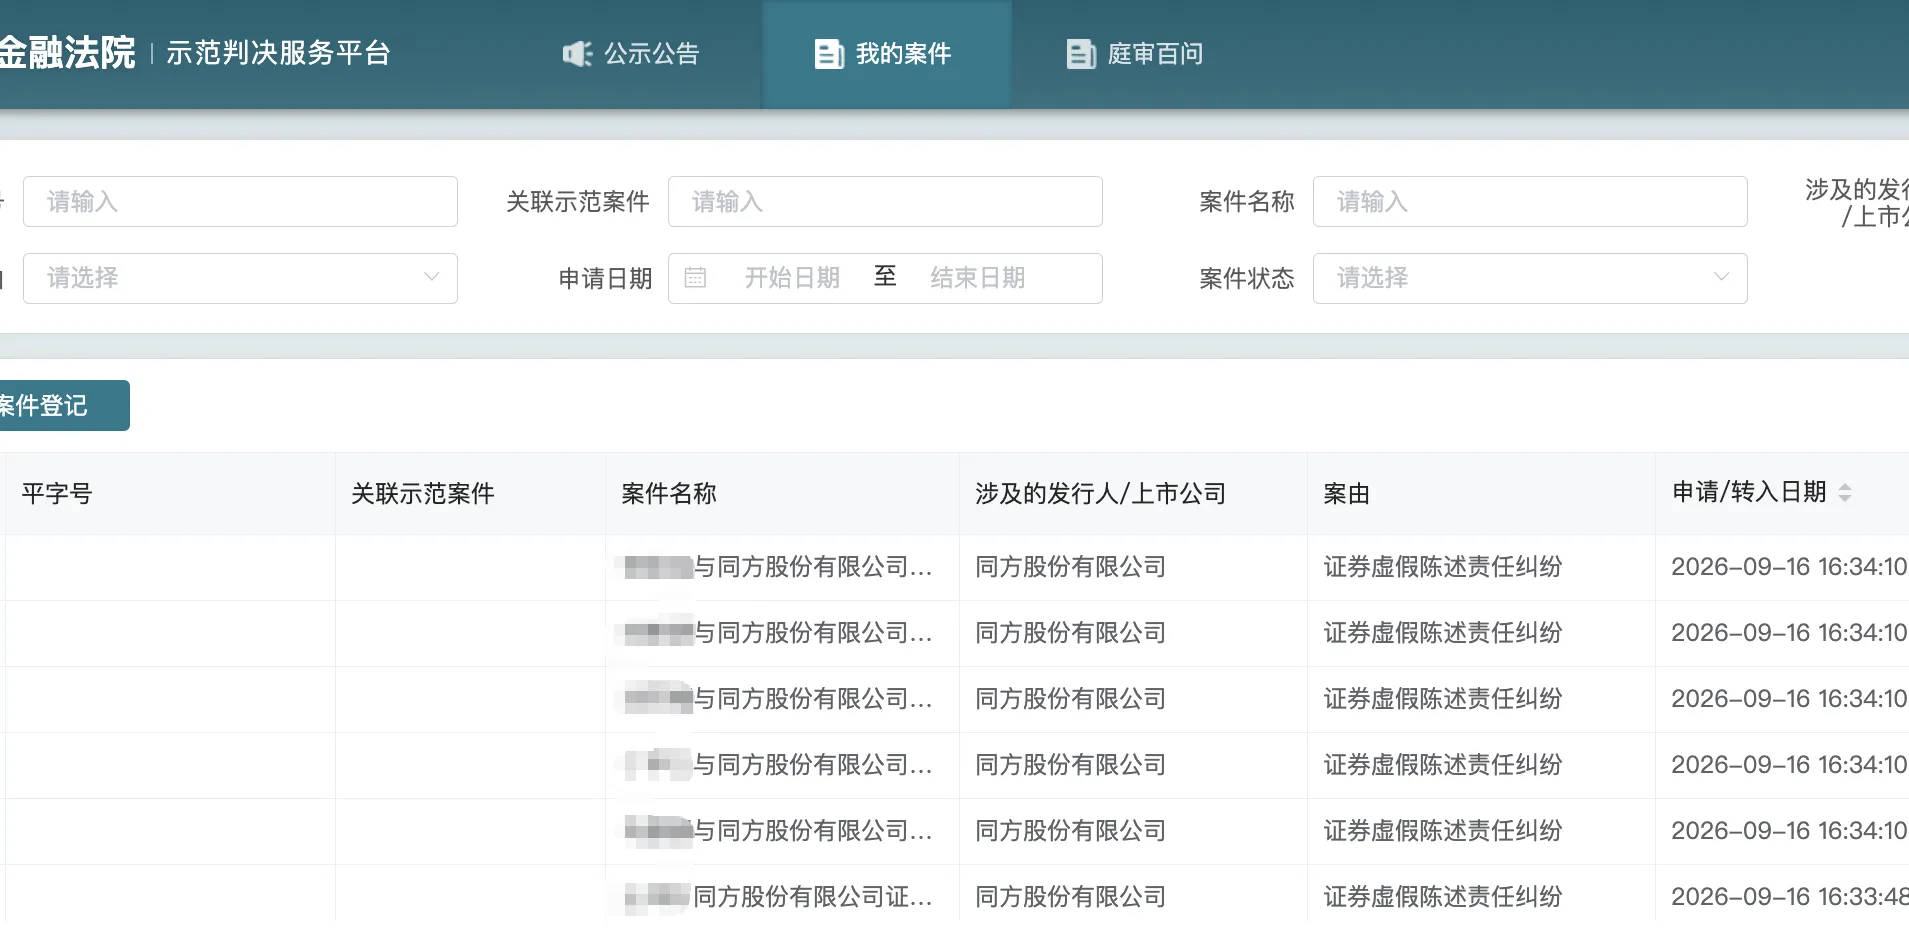Click the document icon beside 我的案件
The width and height of the screenshot is (1909, 939).
click(829, 54)
